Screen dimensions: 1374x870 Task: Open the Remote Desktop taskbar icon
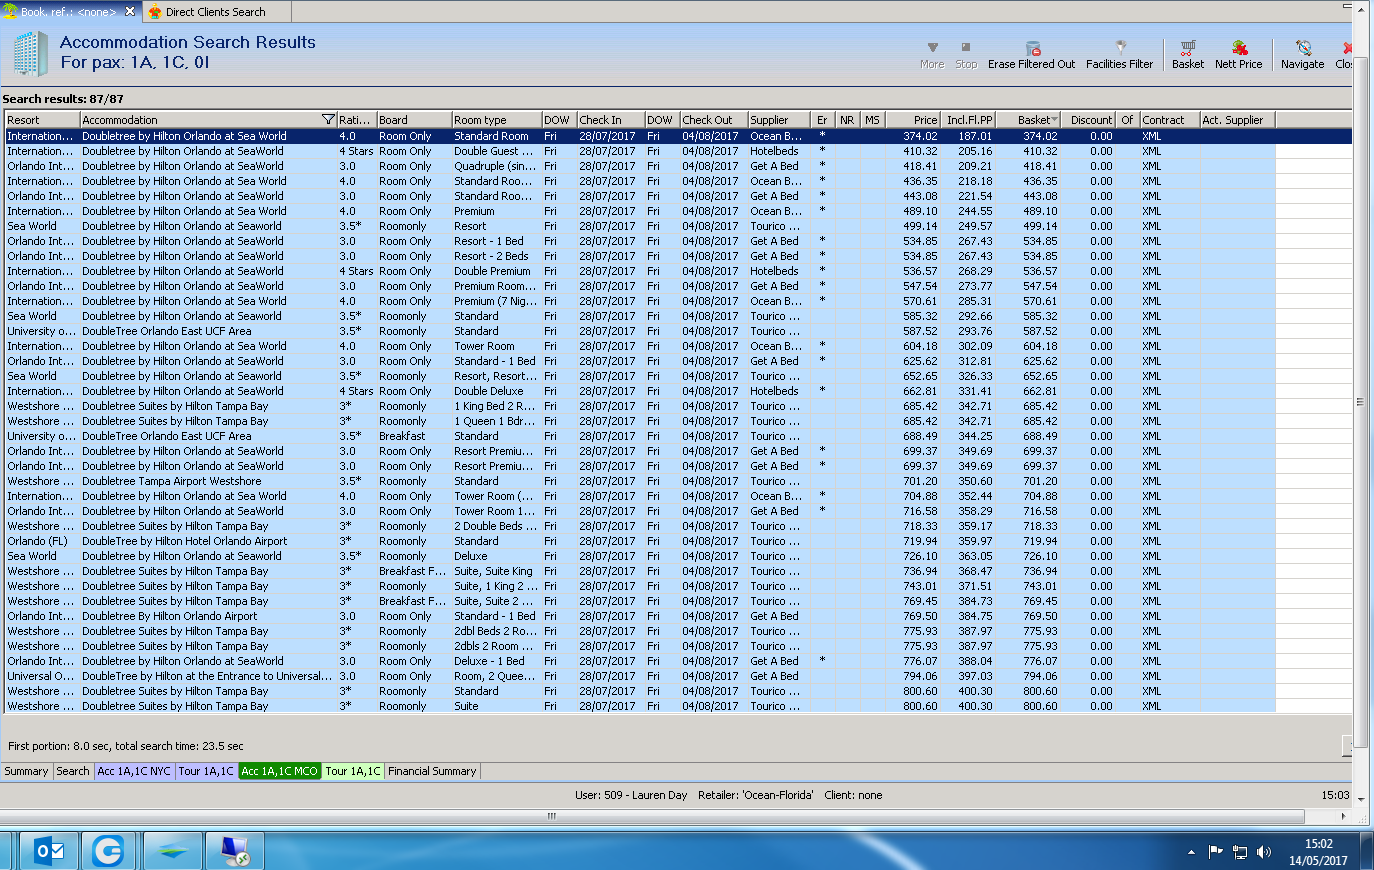point(235,851)
